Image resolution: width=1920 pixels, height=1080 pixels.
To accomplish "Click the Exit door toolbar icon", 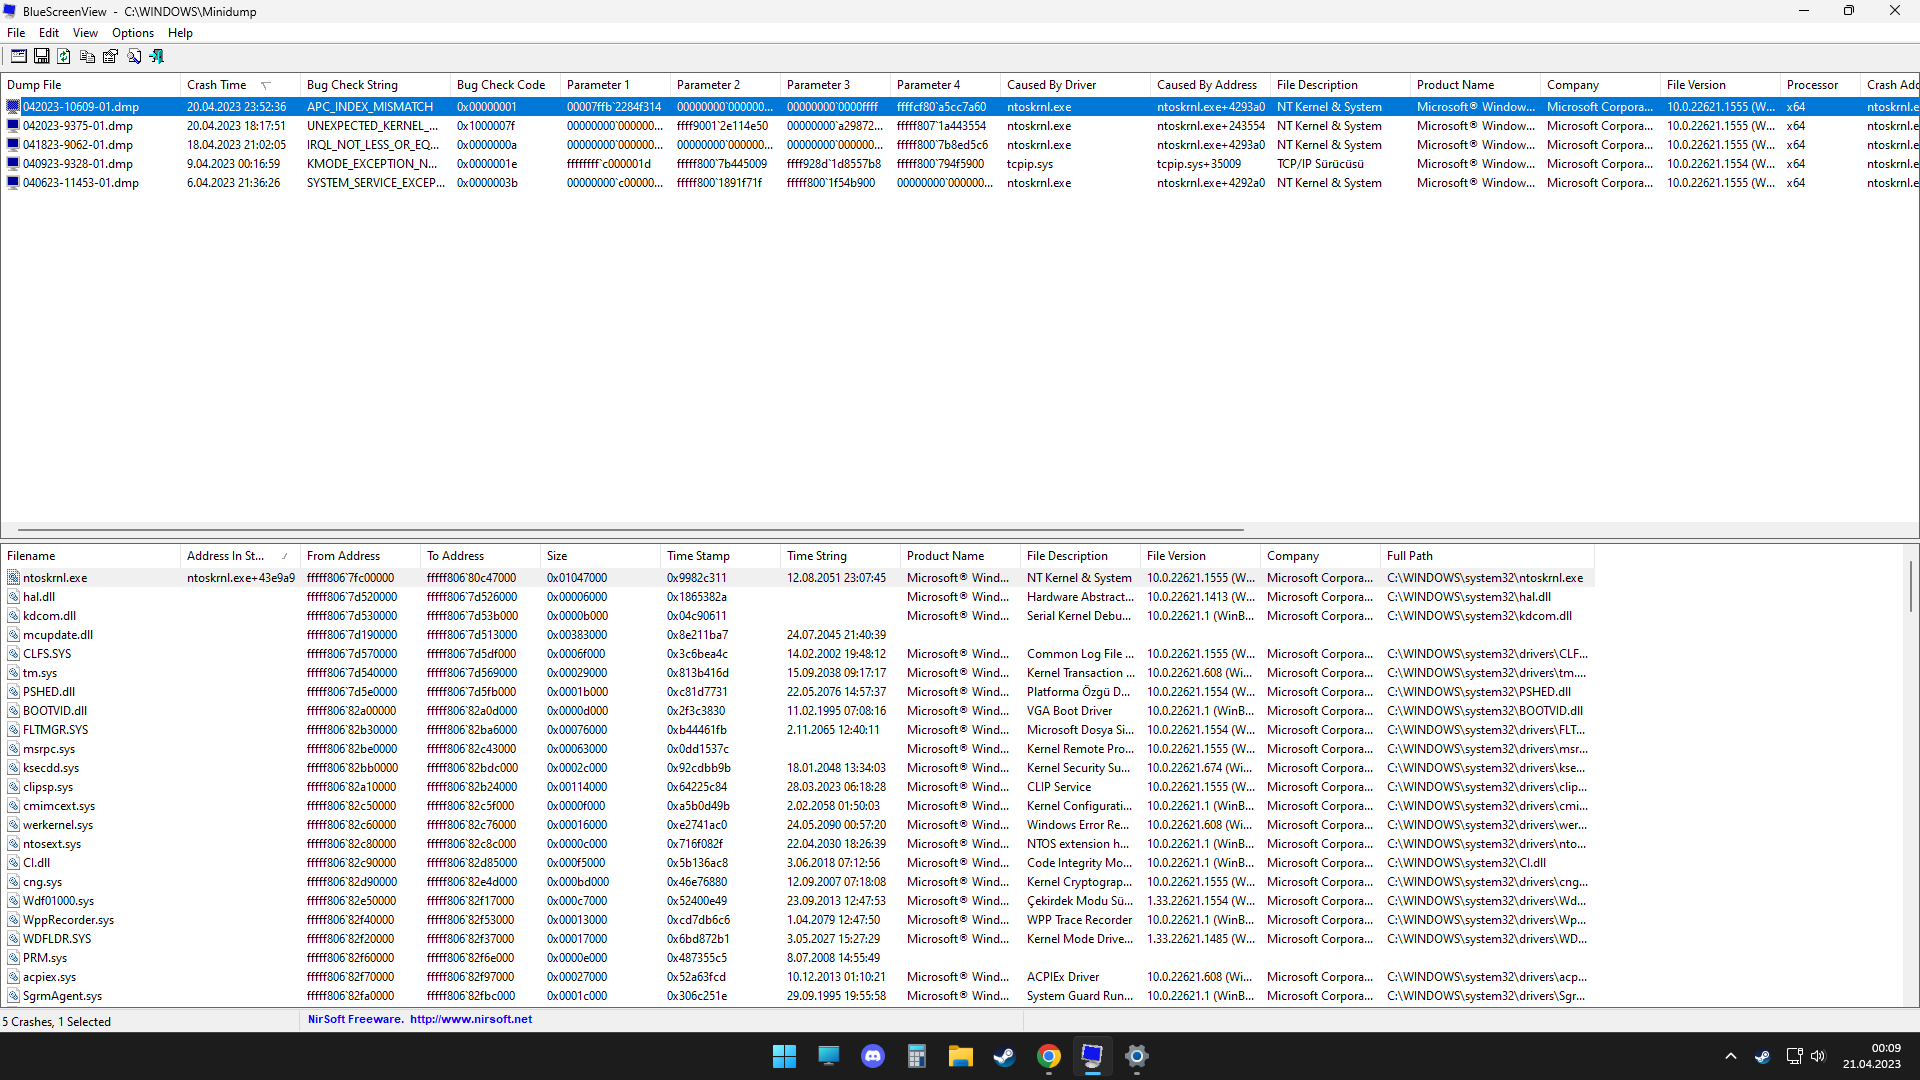I will (x=157, y=57).
